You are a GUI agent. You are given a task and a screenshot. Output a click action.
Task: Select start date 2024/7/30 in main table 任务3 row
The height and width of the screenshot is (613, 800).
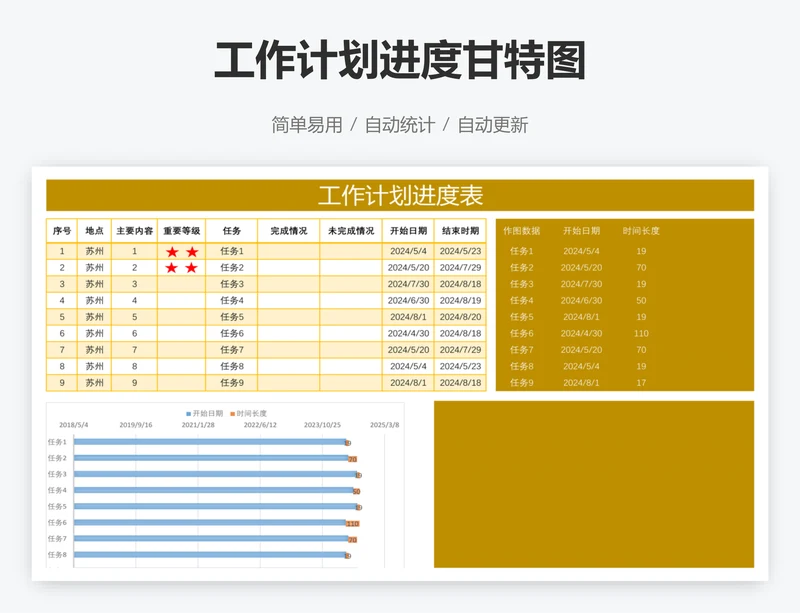tap(408, 284)
